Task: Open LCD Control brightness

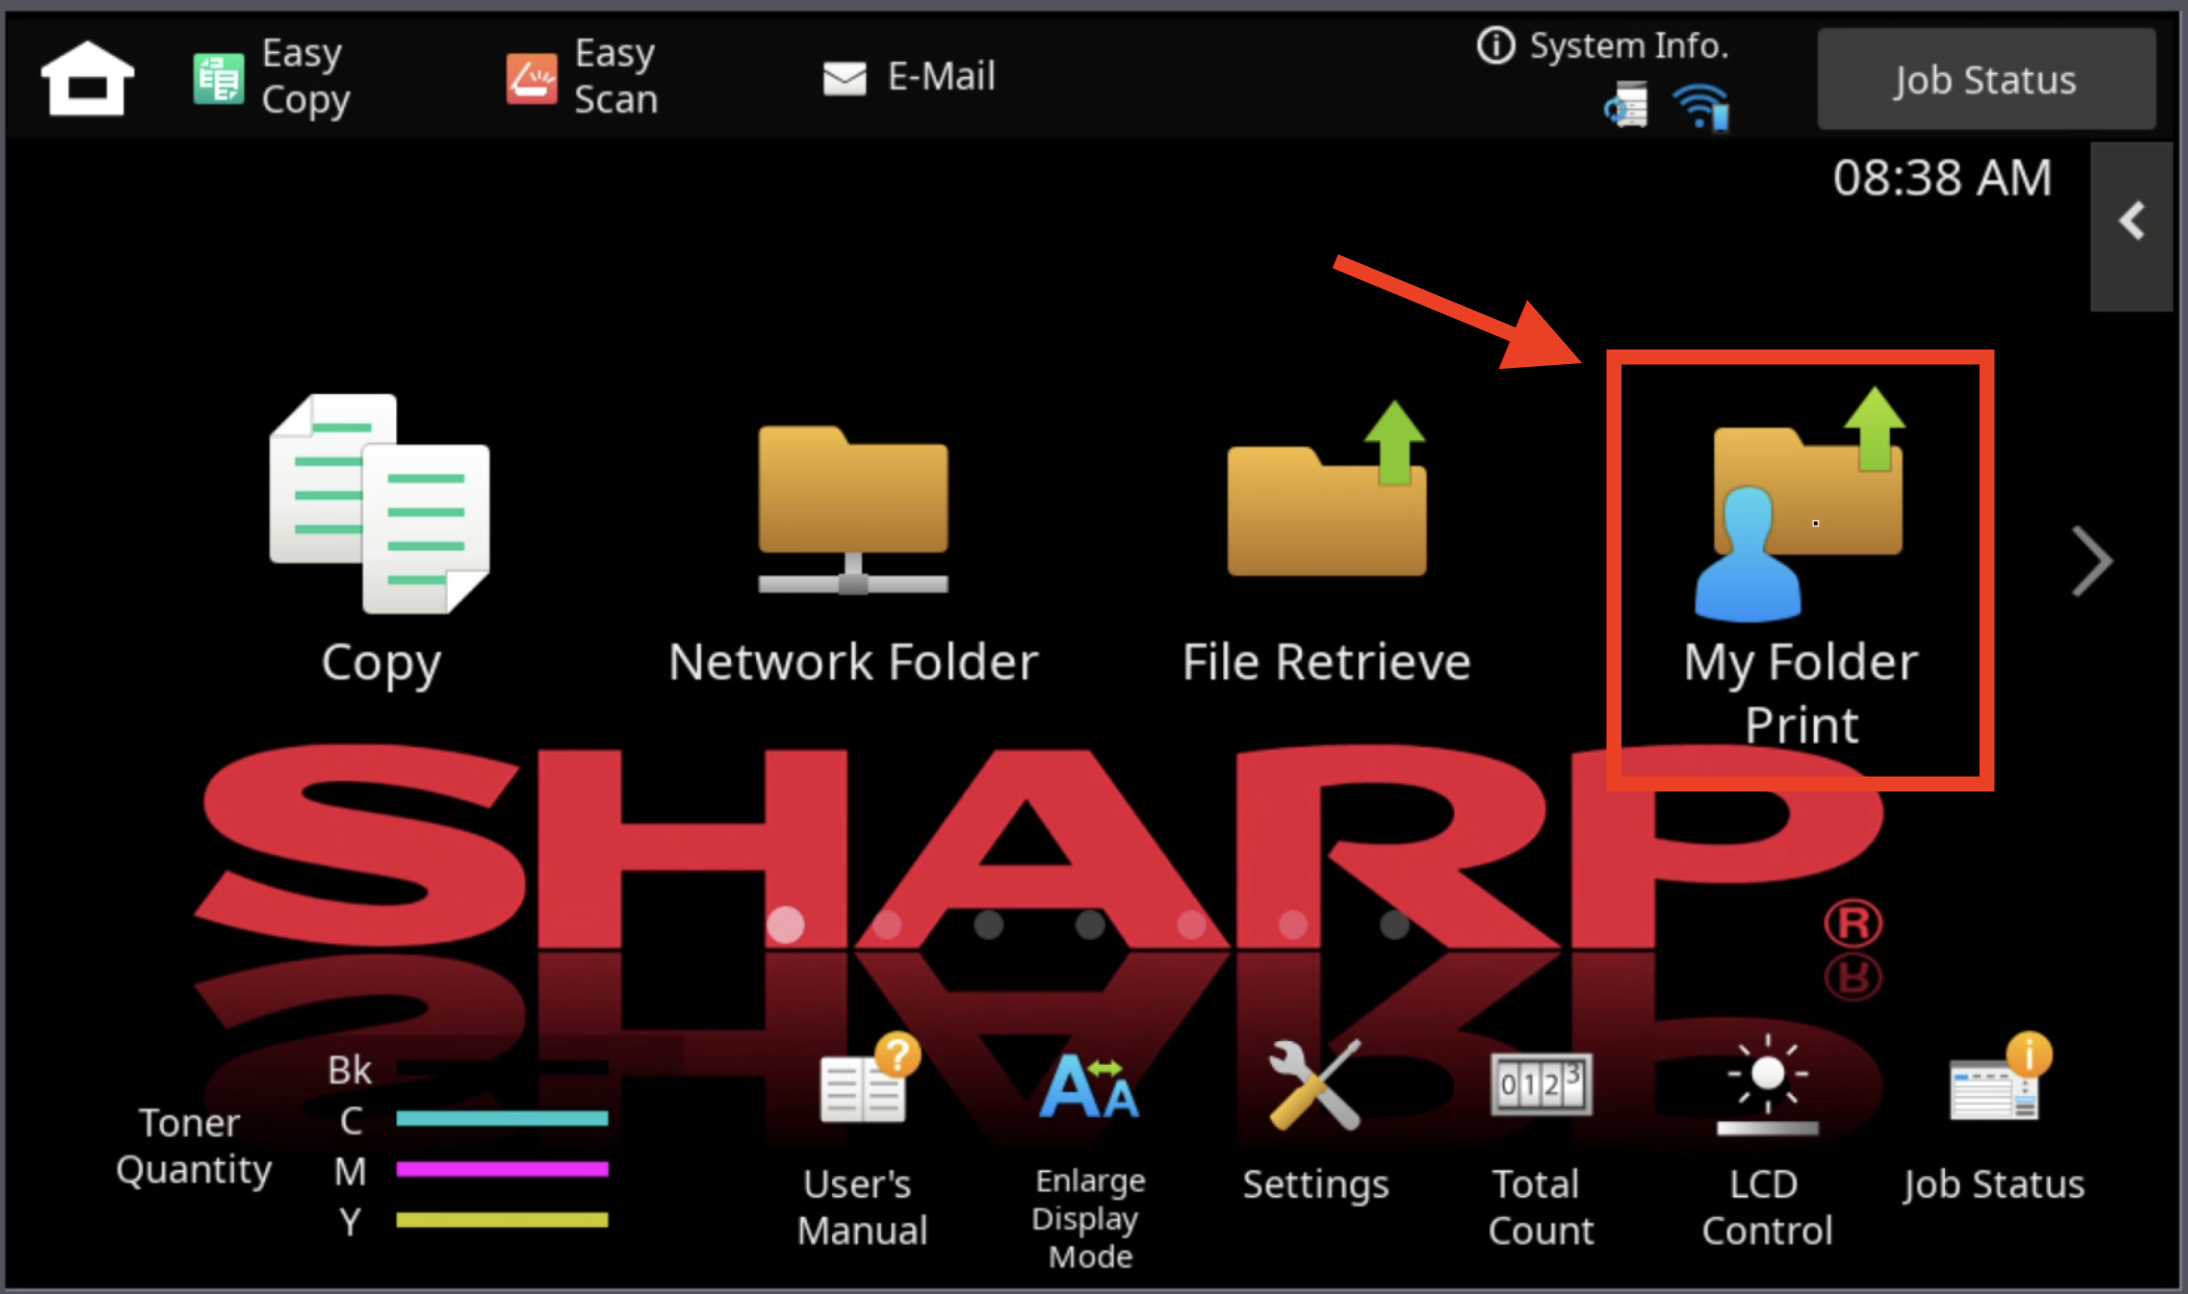Action: [x=1767, y=1141]
